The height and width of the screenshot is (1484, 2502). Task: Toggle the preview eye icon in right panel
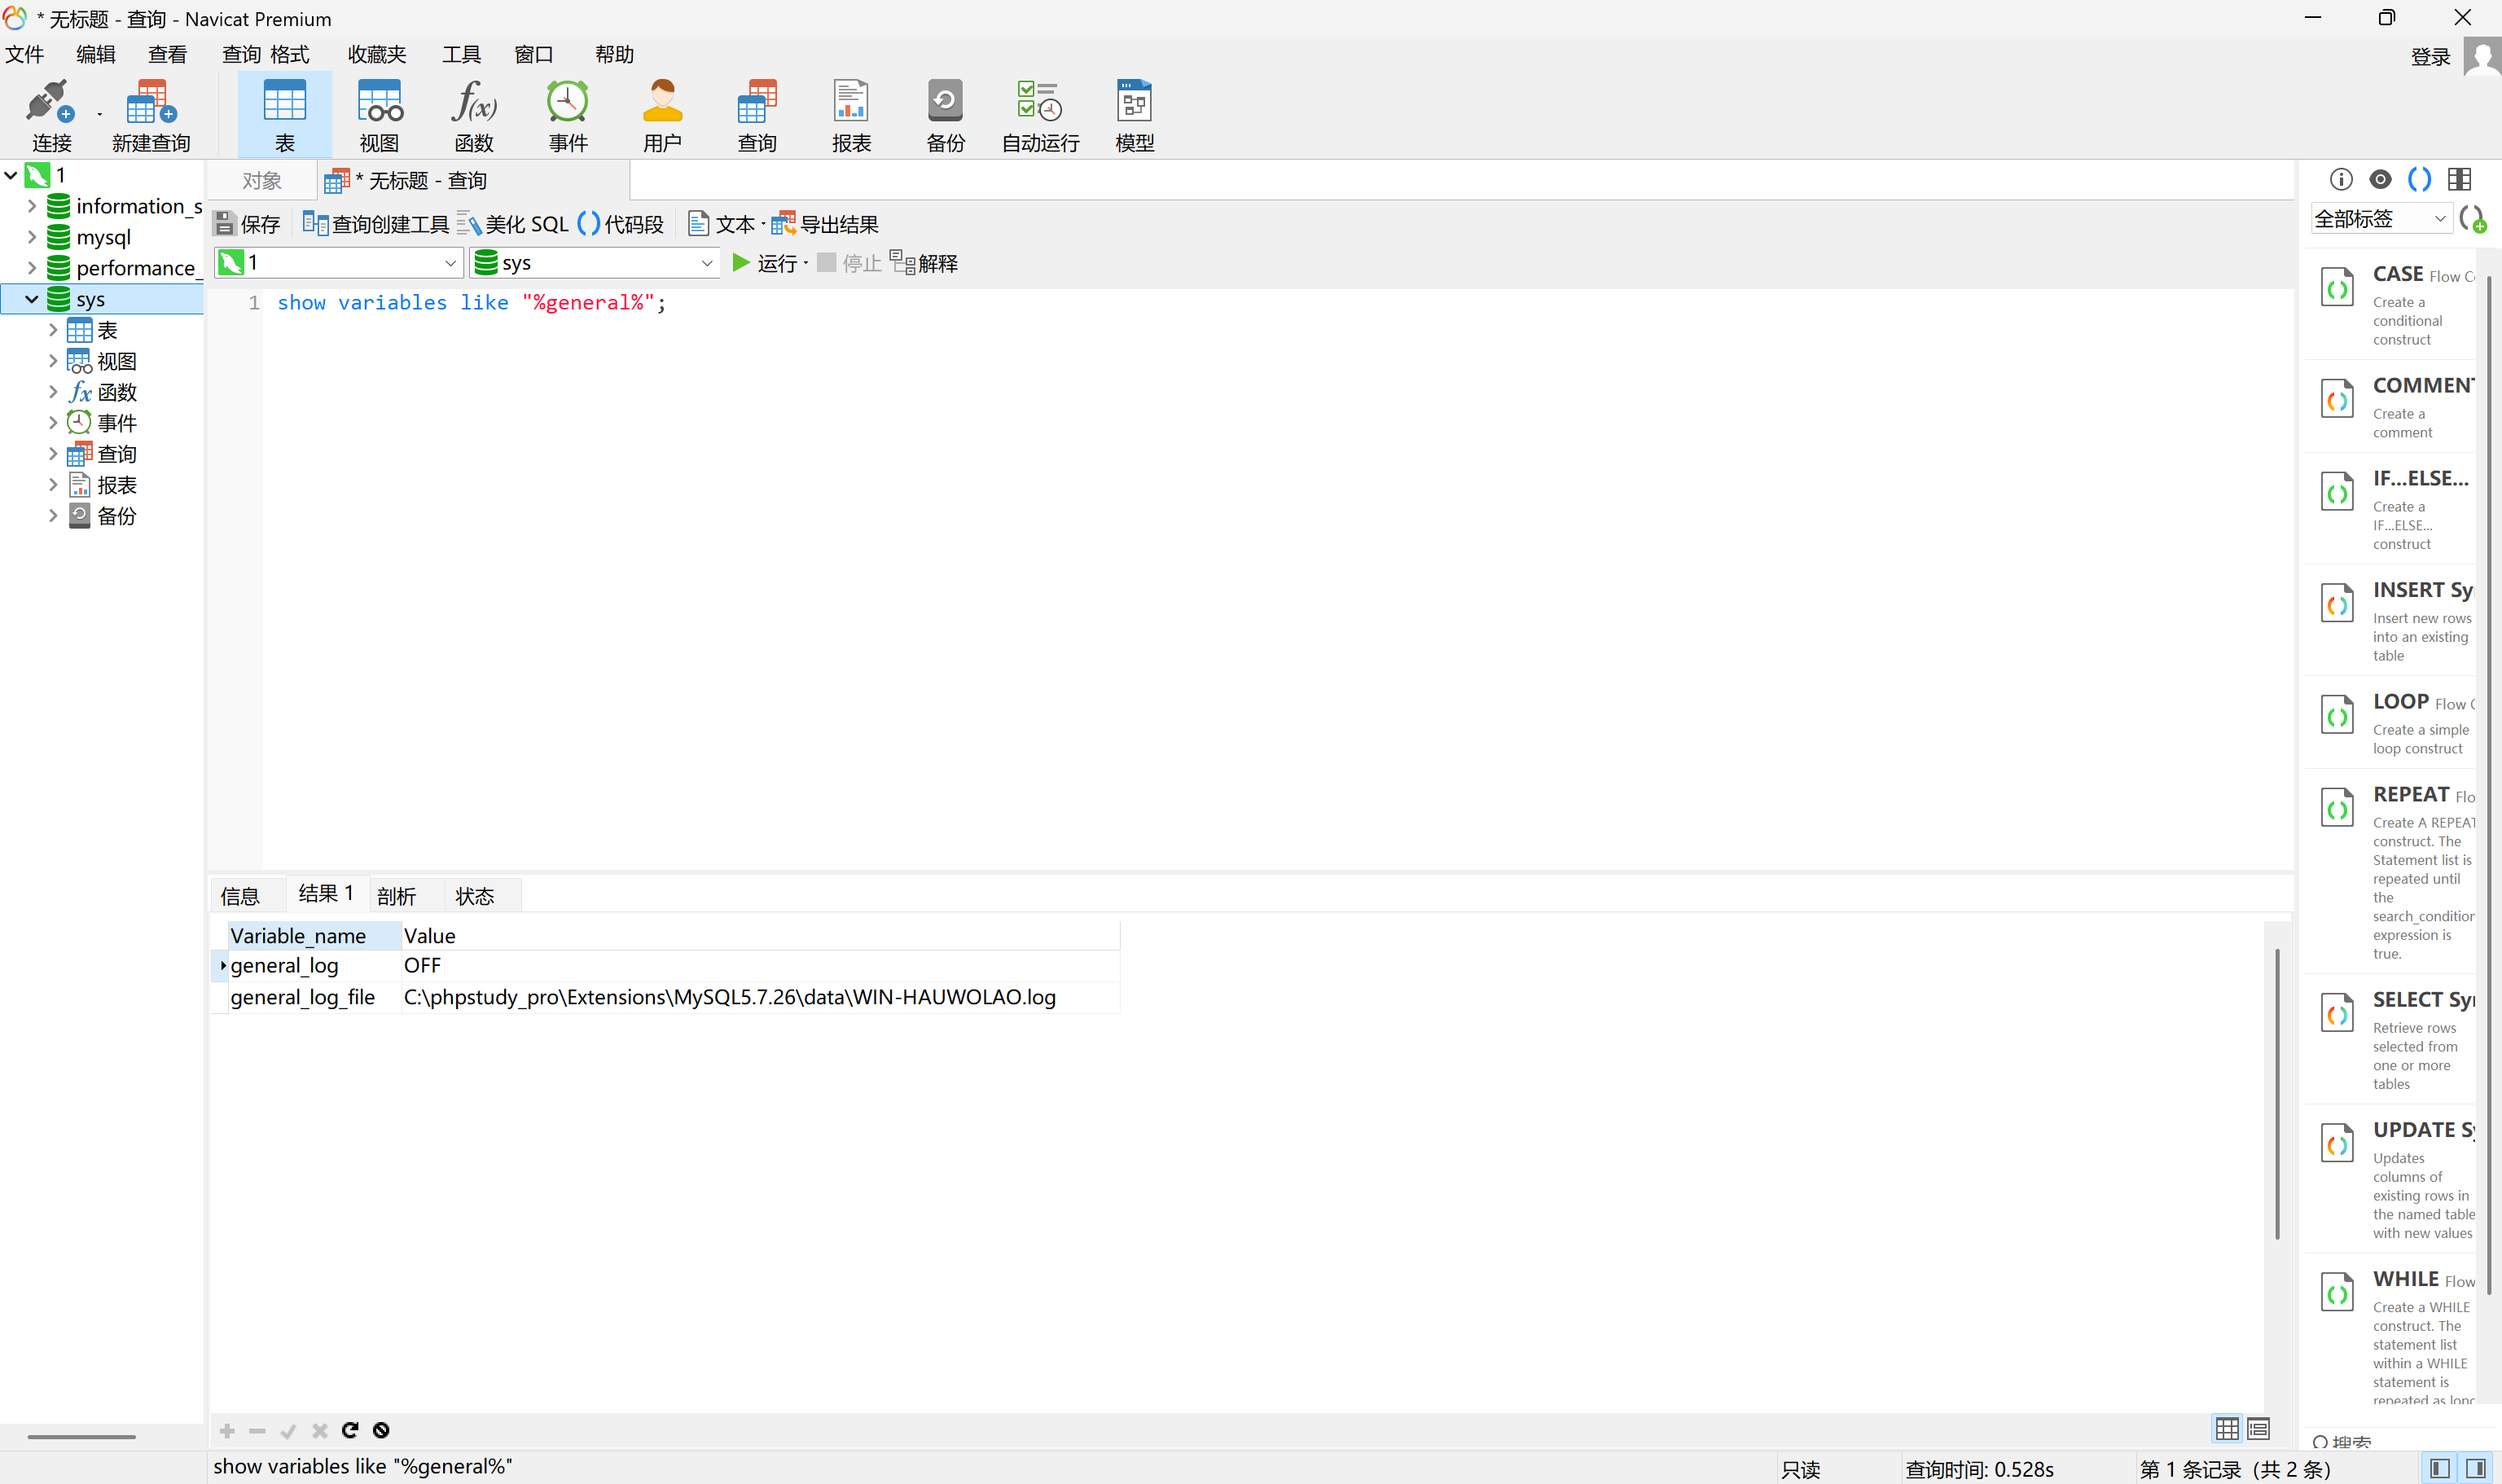click(2380, 179)
